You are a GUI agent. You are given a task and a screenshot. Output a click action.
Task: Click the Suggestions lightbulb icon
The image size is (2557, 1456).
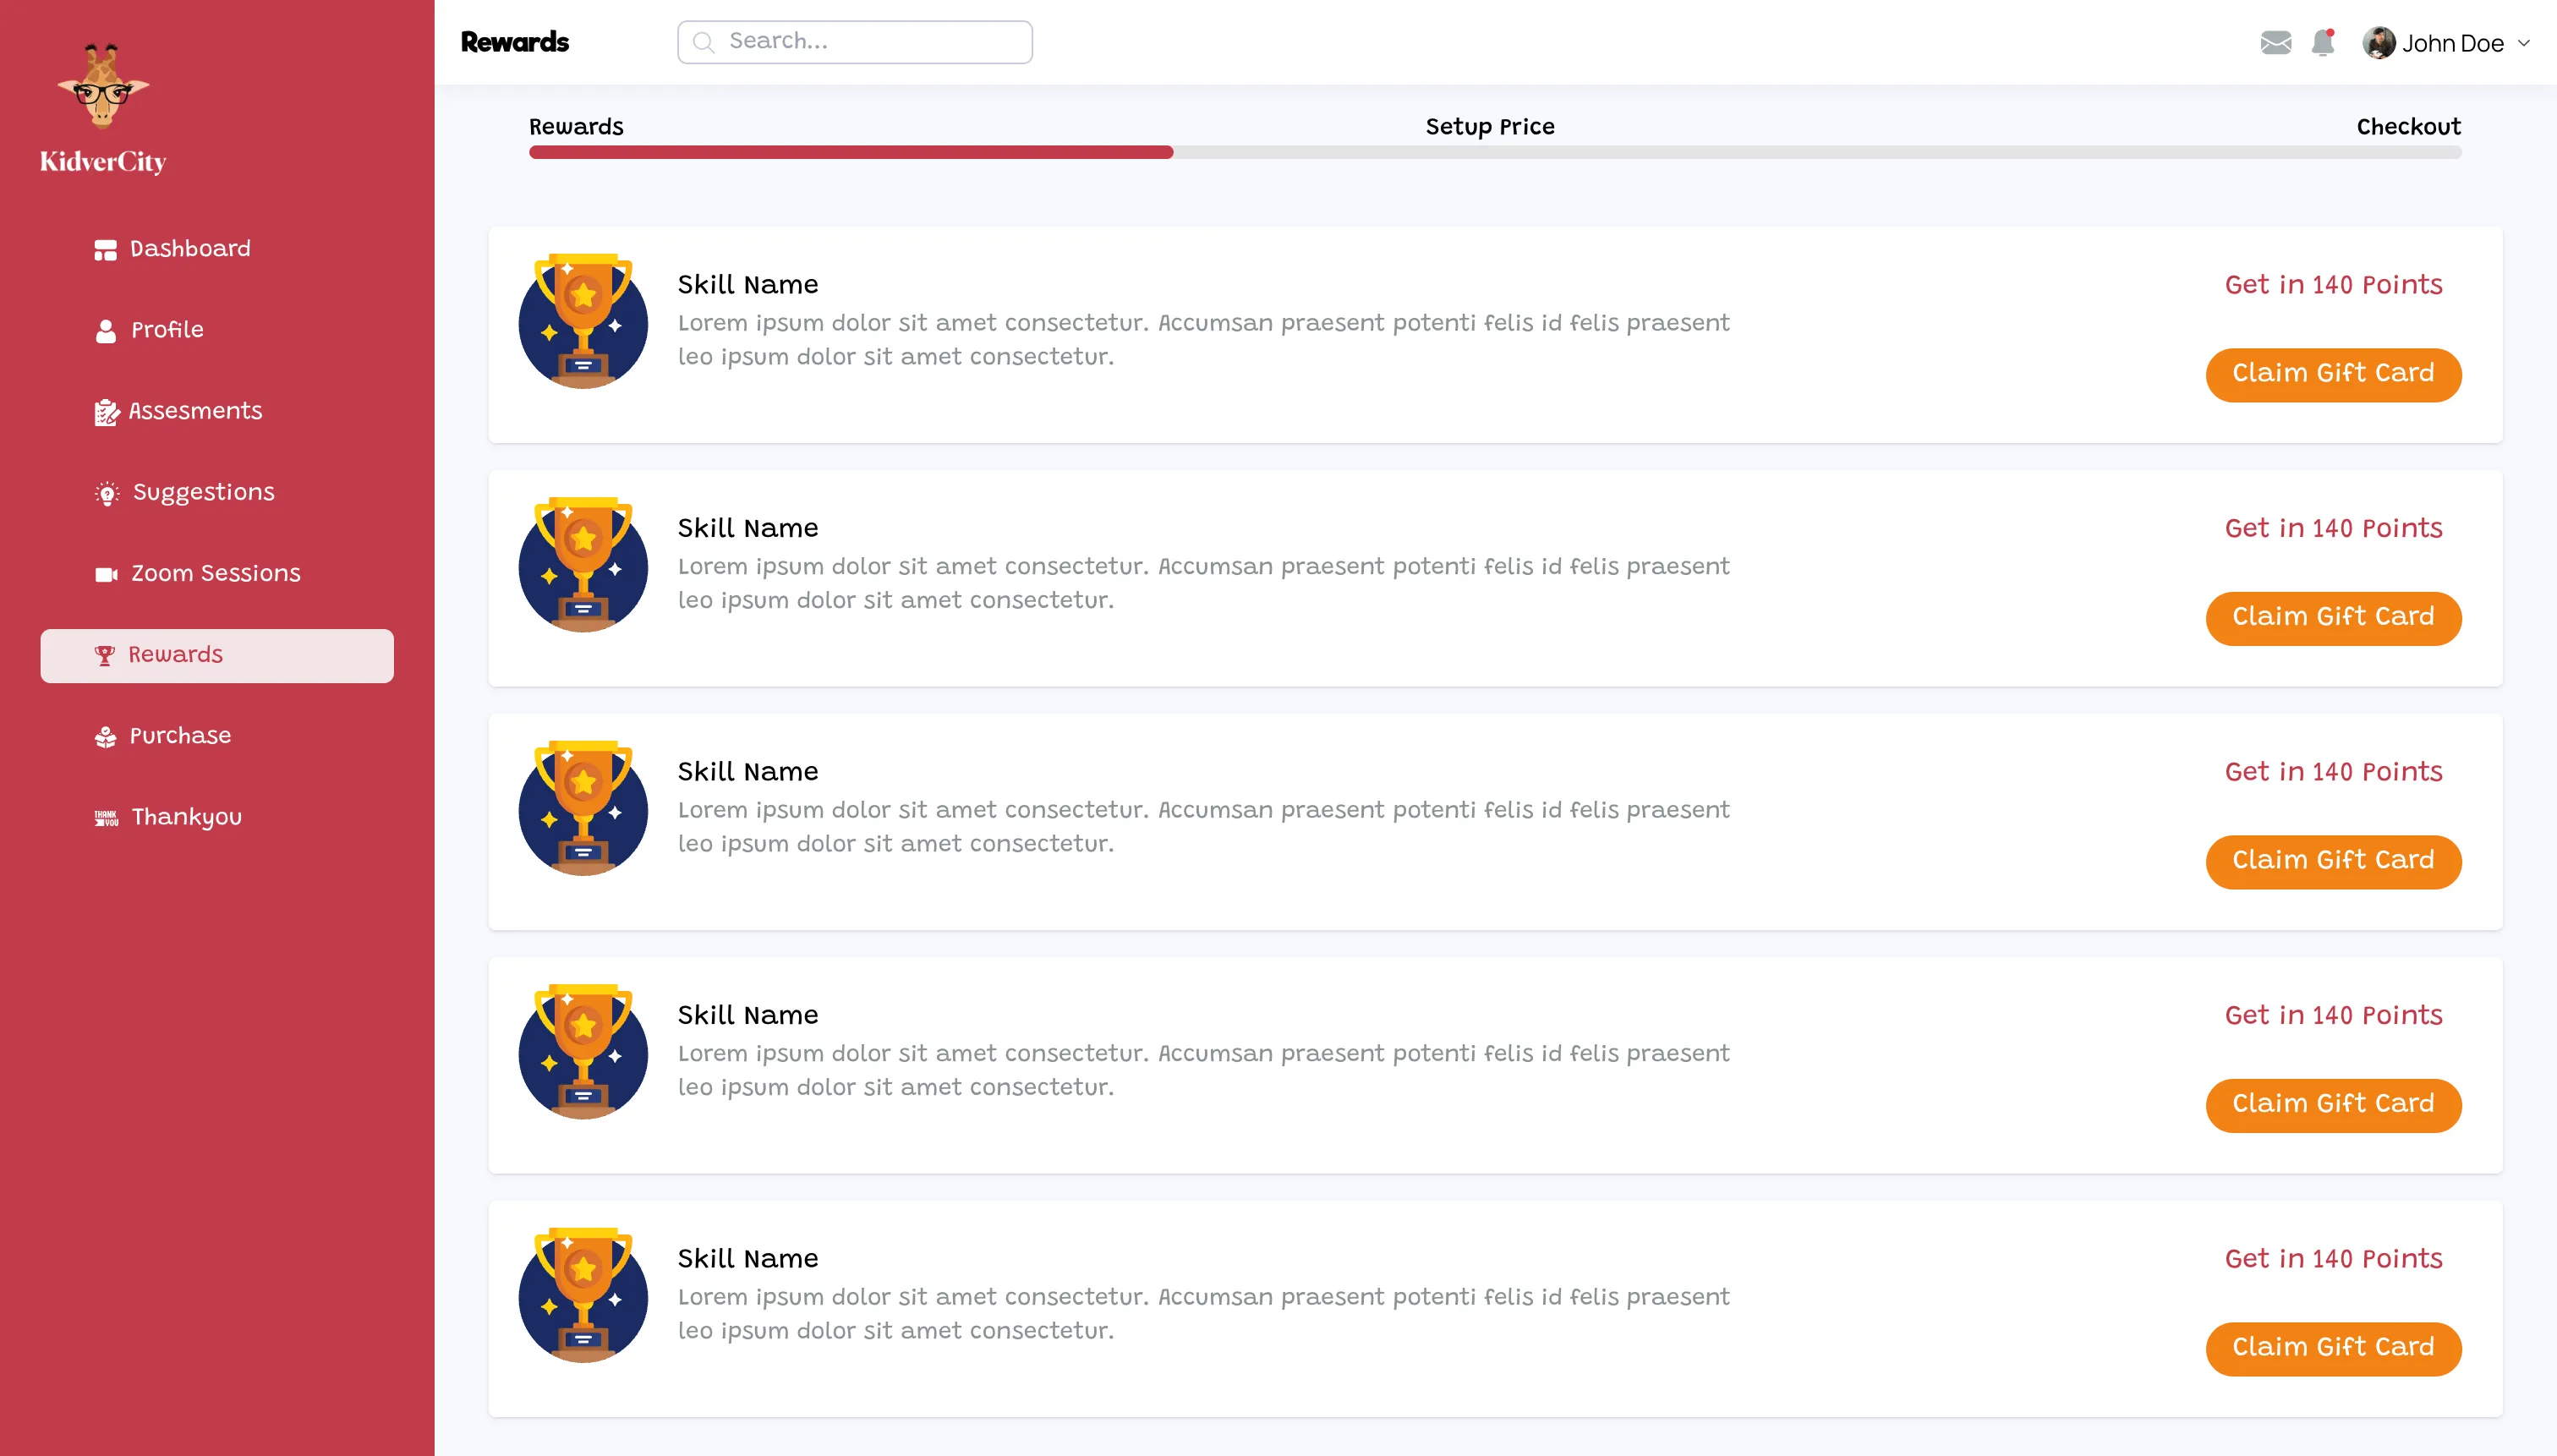[x=106, y=493]
